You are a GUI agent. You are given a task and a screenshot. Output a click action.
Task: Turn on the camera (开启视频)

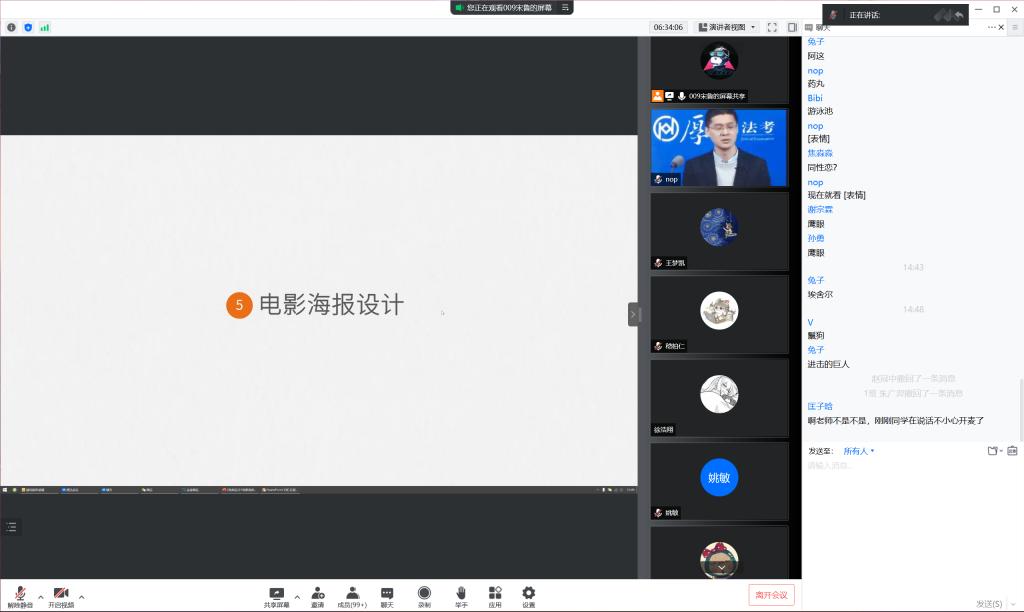(x=61, y=596)
